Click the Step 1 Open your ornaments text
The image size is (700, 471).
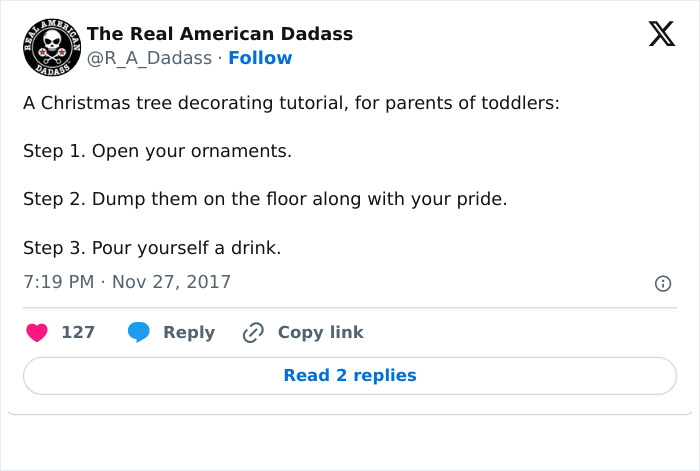(x=157, y=152)
